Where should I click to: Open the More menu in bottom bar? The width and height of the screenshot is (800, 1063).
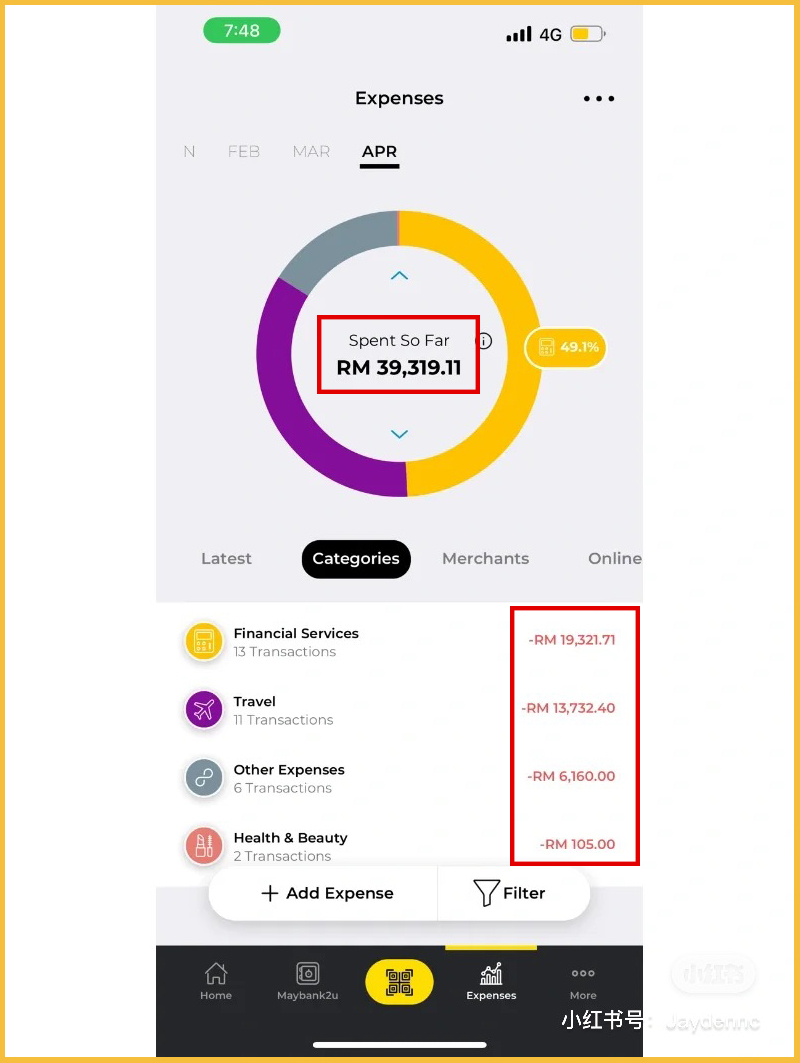583,980
